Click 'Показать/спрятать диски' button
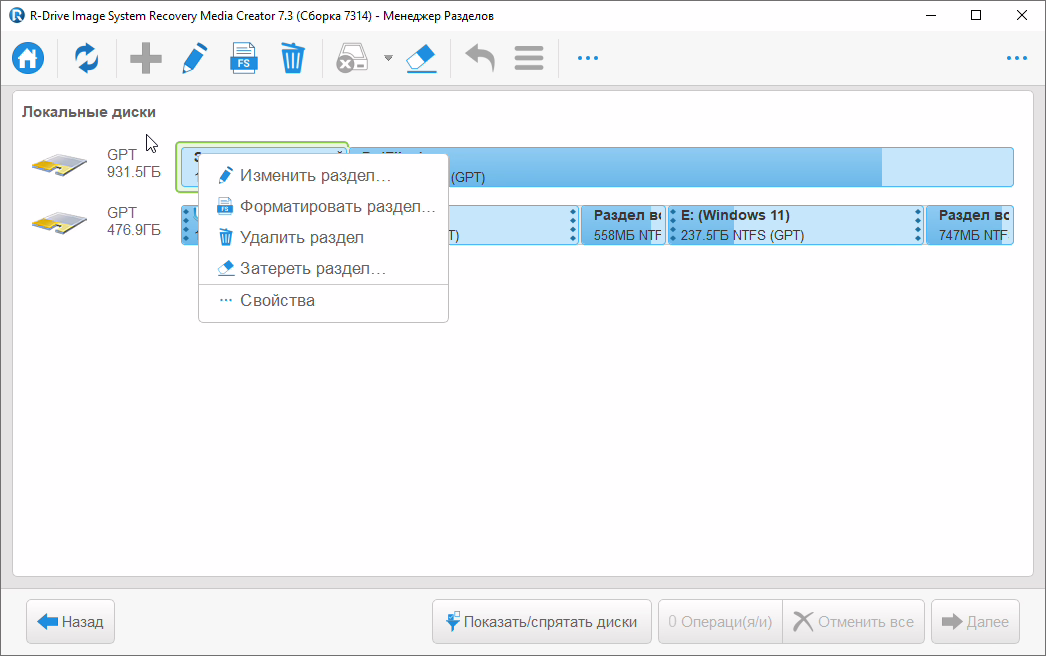The width and height of the screenshot is (1046, 656). (x=541, y=621)
